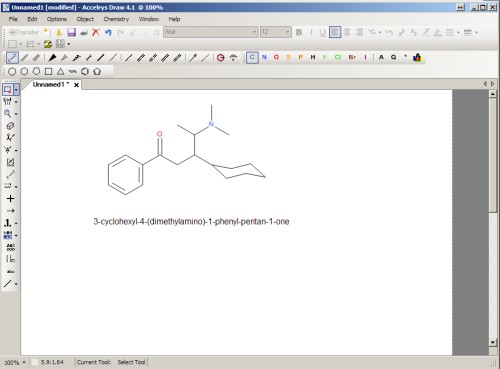Select the abc text tool in sidebar
The width and height of the screenshot is (500, 369).
click(10, 272)
